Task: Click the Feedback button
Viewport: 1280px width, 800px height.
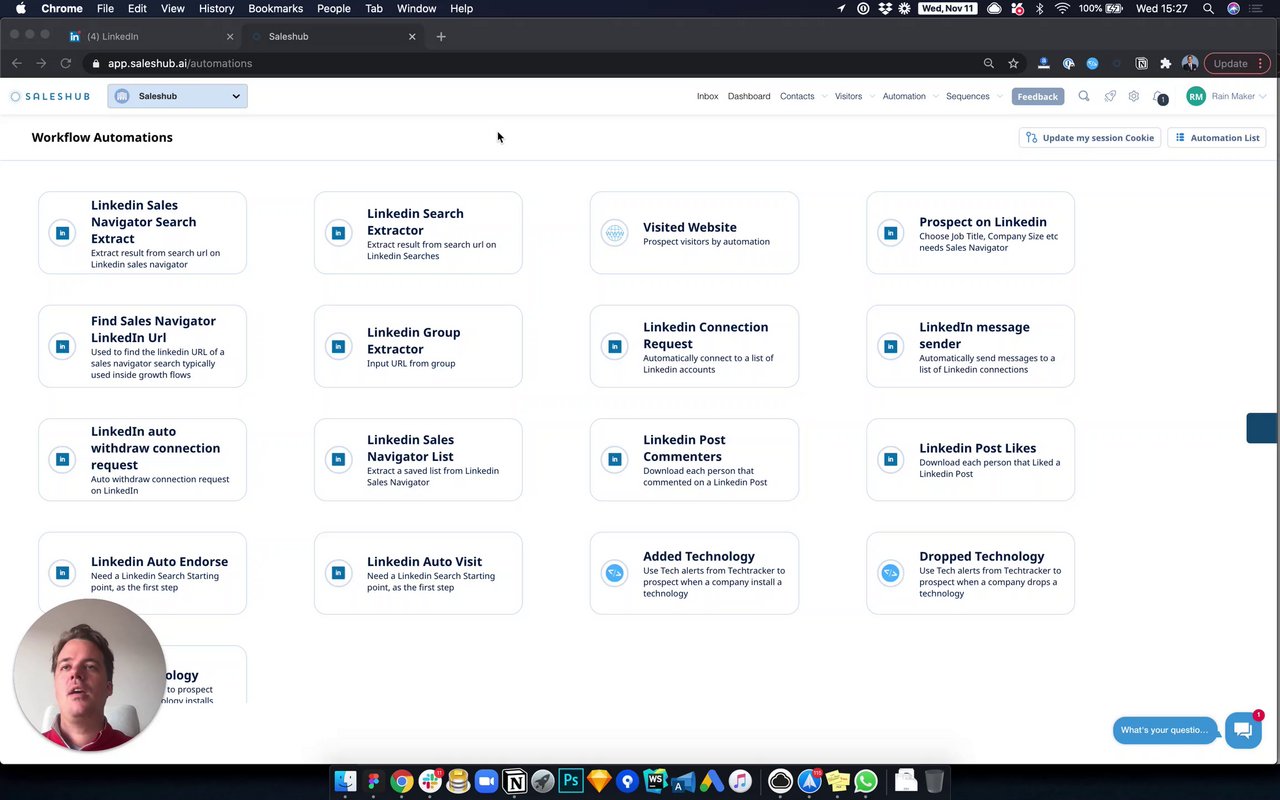Action: tap(1037, 96)
